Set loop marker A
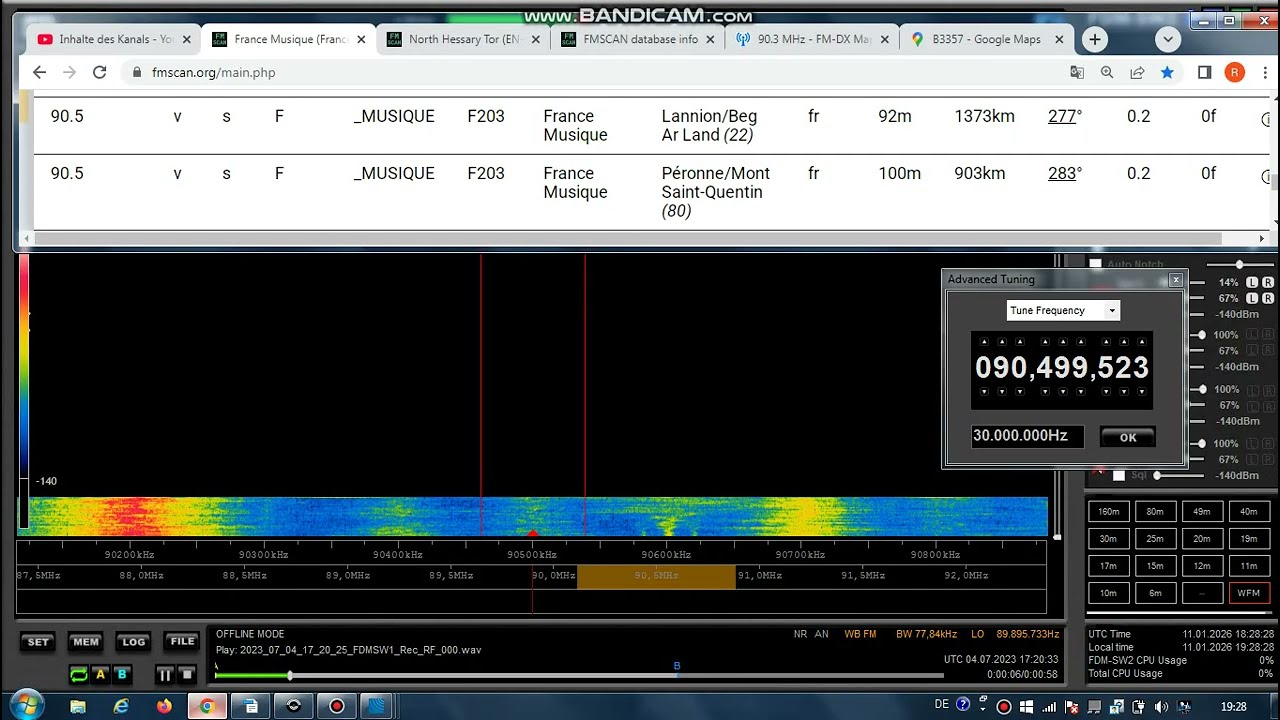Screen dimensions: 1280x720 tap(100, 675)
